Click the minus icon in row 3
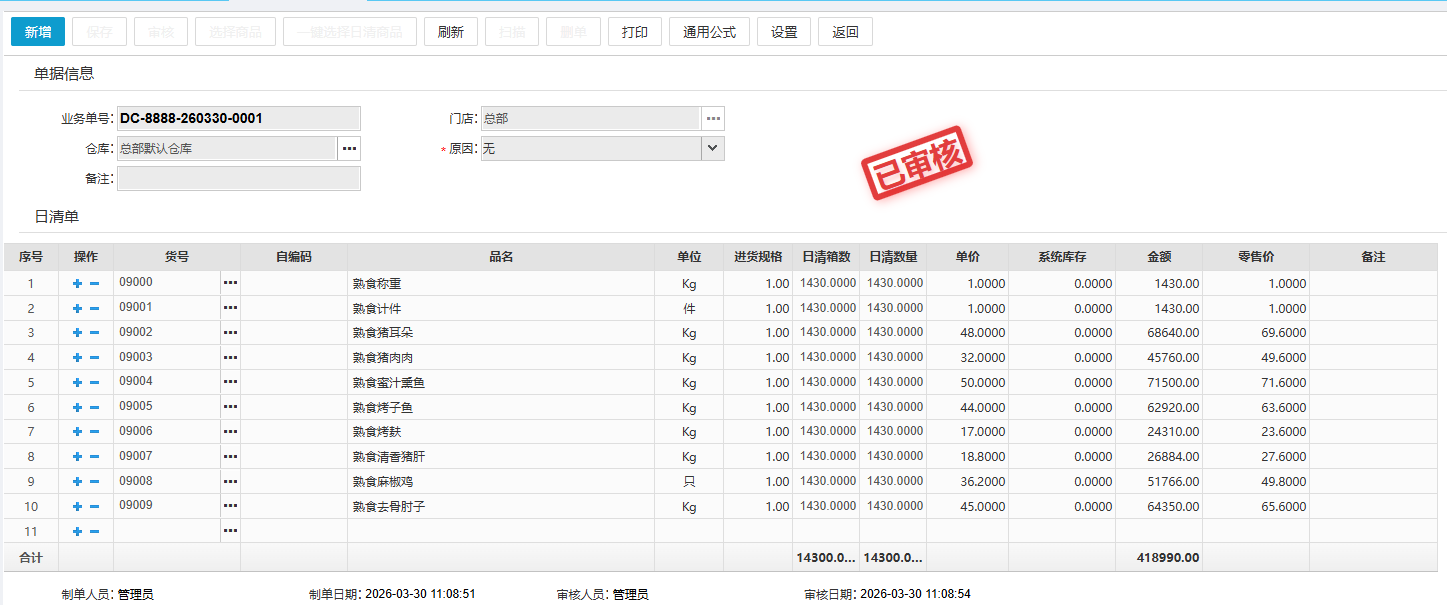Viewport: 1447px width, 605px height. tap(94, 333)
